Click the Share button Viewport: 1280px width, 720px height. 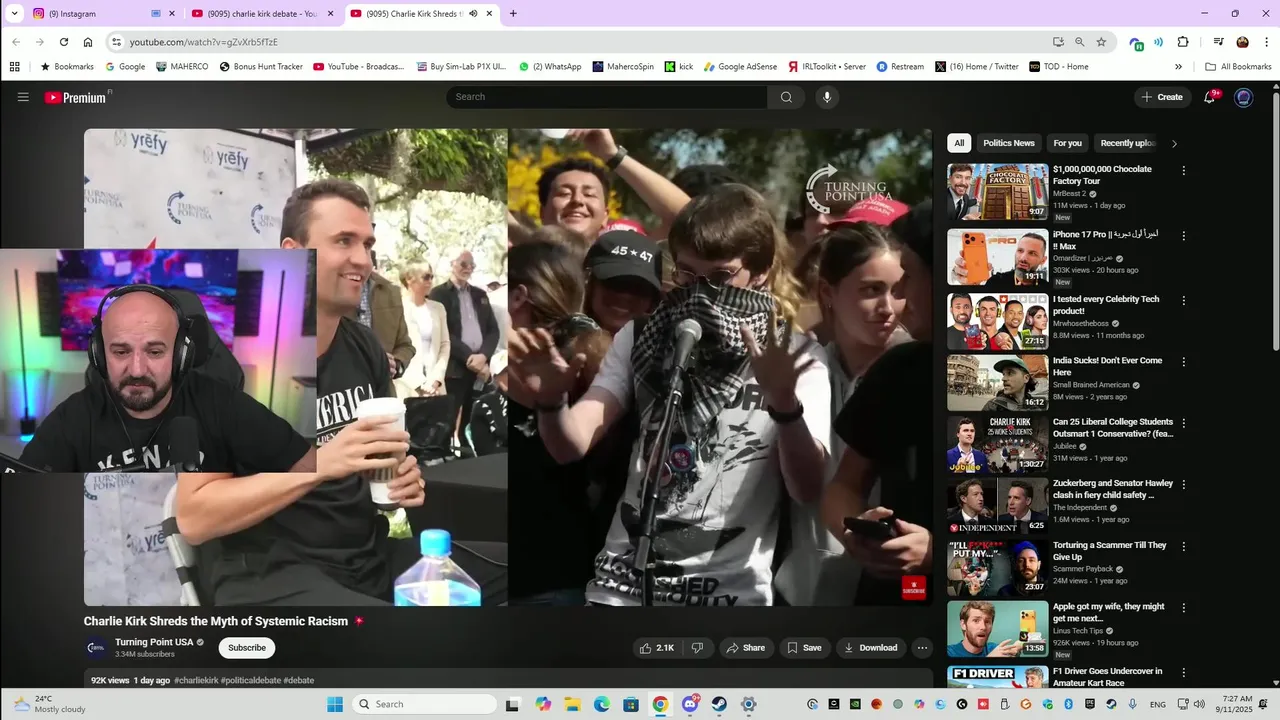745,648
